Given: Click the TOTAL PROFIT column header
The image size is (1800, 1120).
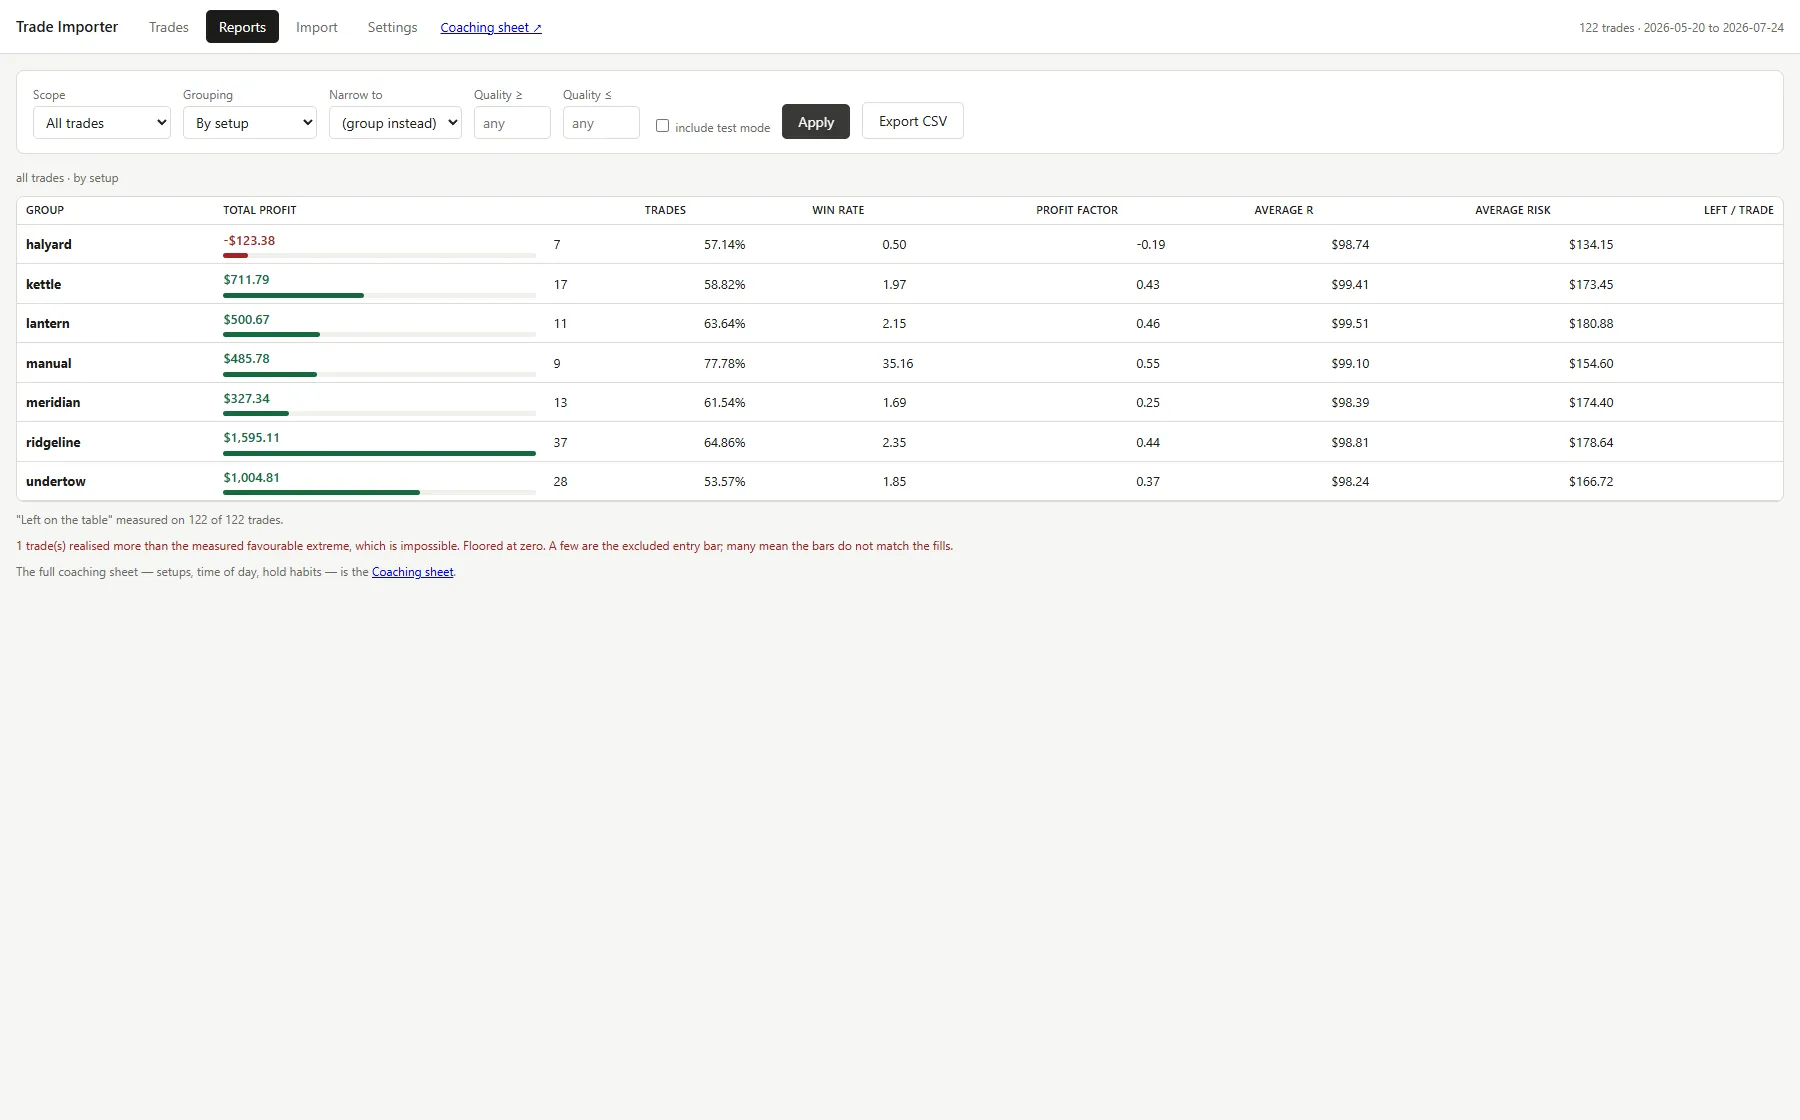Looking at the screenshot, I should (x=260, y=210).
